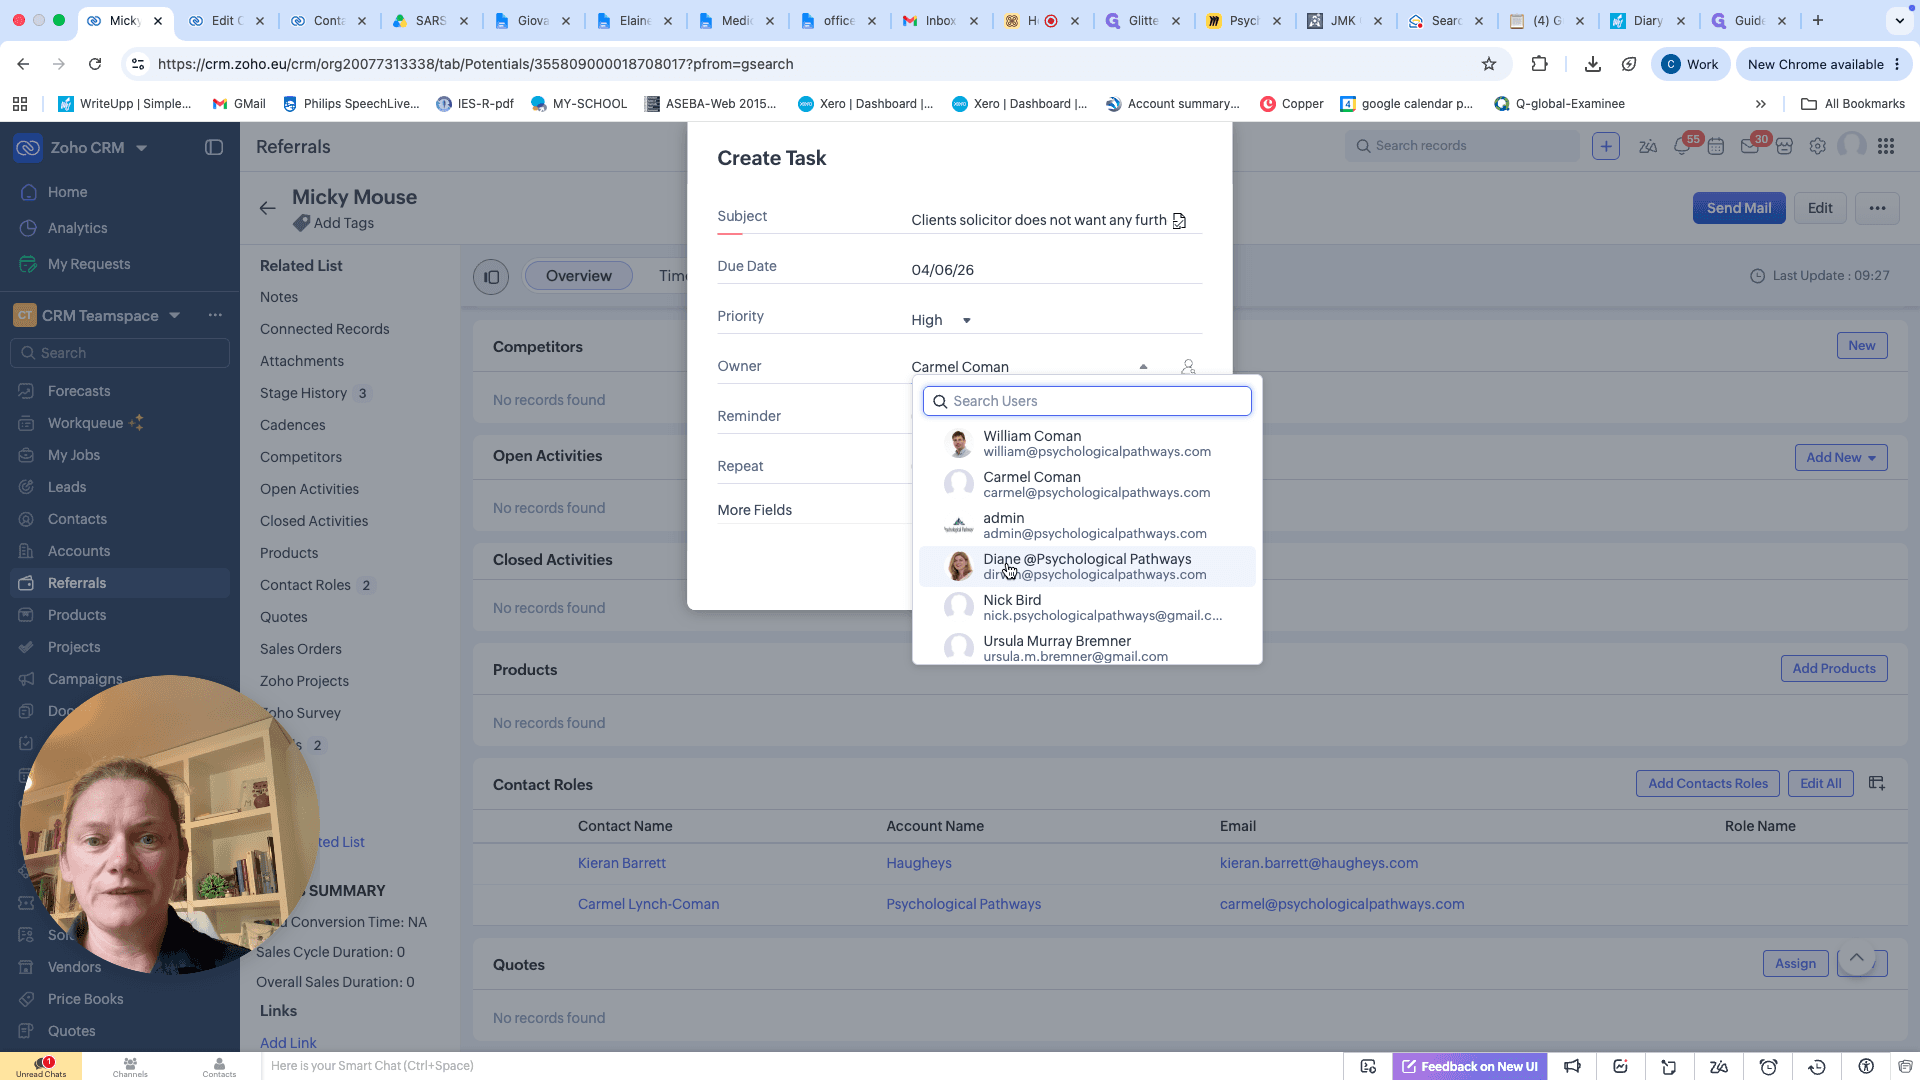The width and height of the screenshot is (1920, 1080).
Task: Open the Add New dropdown in Open Activities
Action: 1841,457
